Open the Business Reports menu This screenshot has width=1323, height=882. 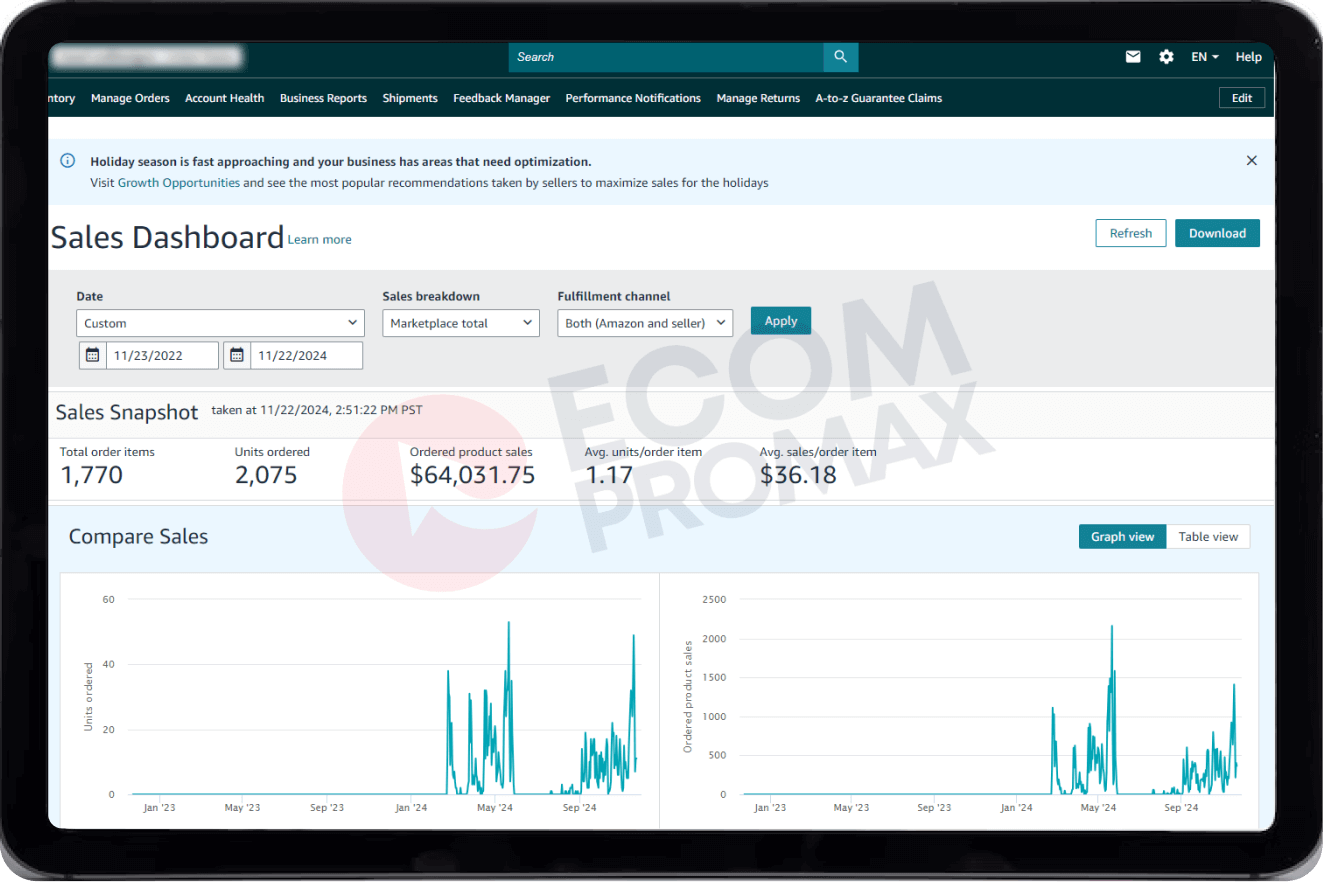323,98
